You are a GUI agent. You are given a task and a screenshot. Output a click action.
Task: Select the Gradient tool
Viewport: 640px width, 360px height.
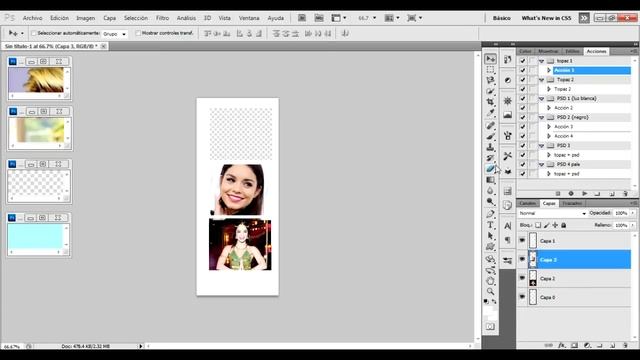click(x=490, y=180)
